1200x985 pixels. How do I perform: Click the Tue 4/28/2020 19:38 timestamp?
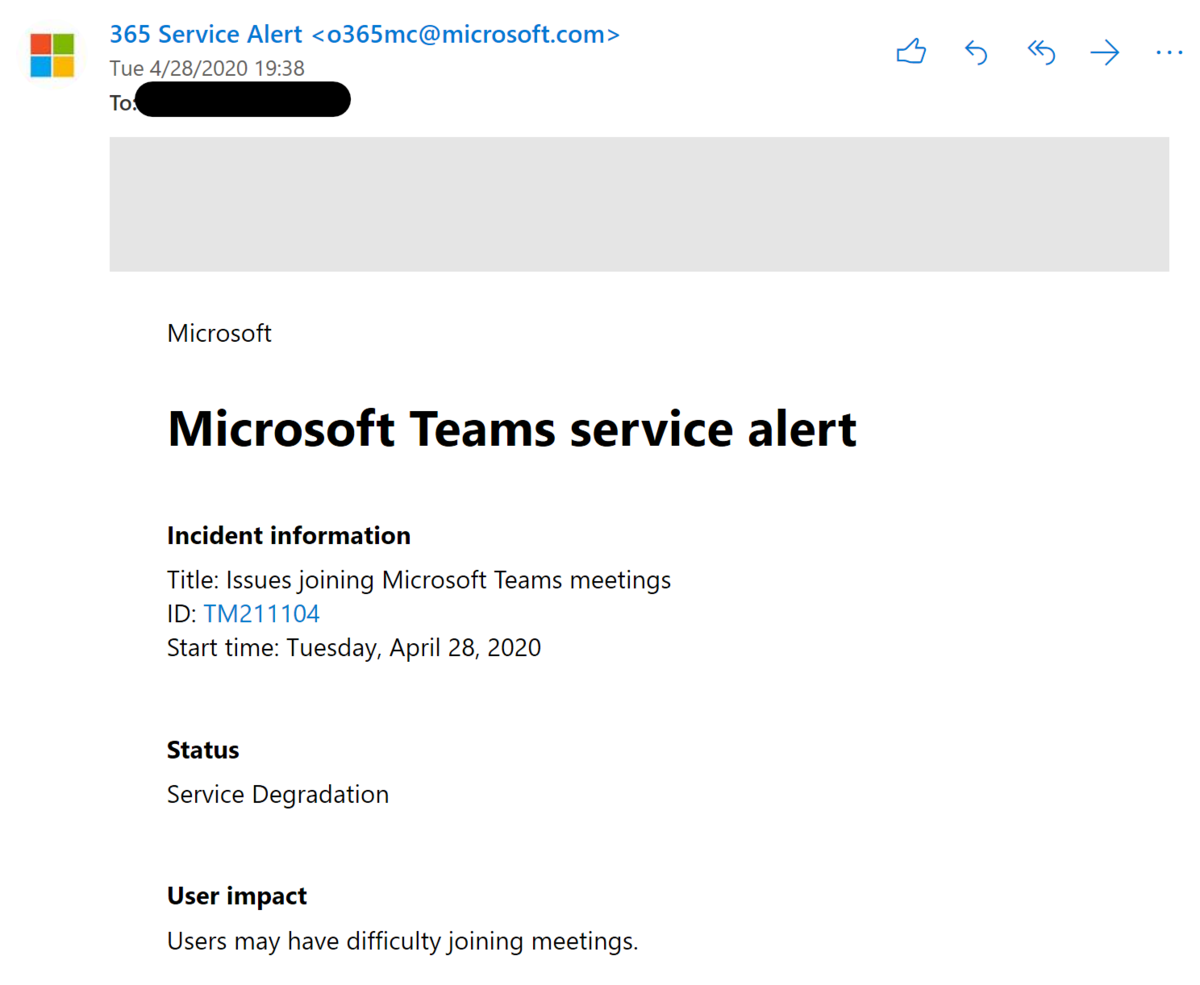(x=207, y=68)
